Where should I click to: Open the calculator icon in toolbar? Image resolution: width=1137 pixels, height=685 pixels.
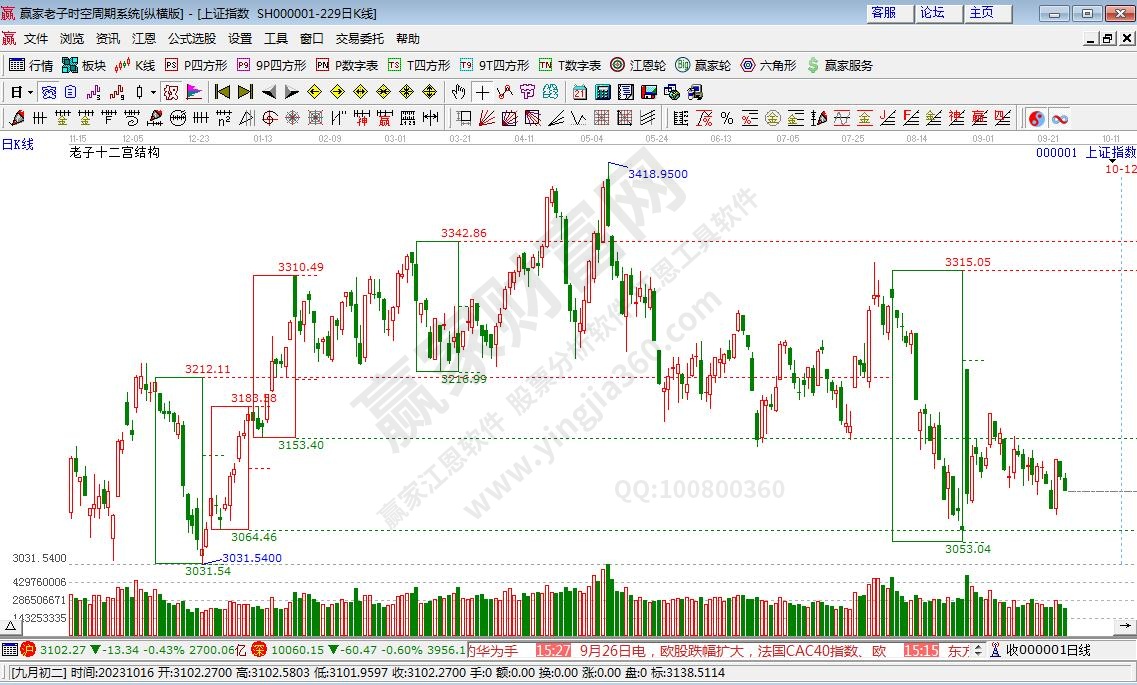tap(603, 92)
